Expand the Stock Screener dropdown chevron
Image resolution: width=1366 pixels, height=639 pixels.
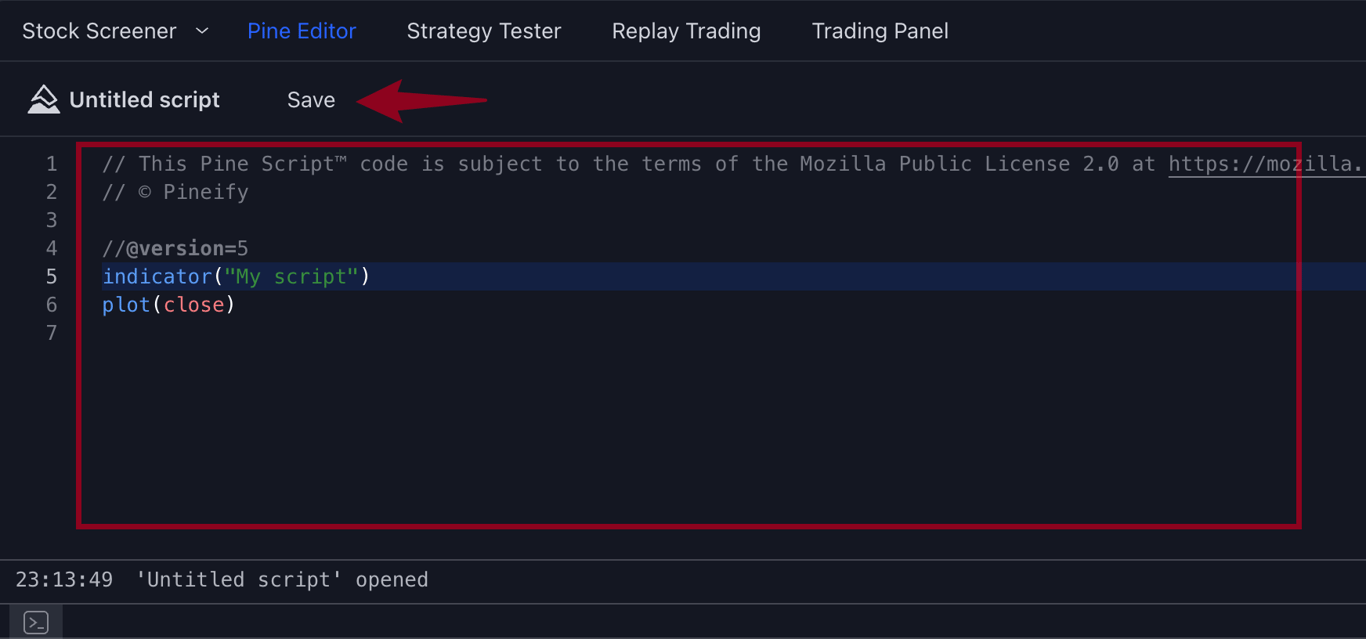tap(202, 31)
